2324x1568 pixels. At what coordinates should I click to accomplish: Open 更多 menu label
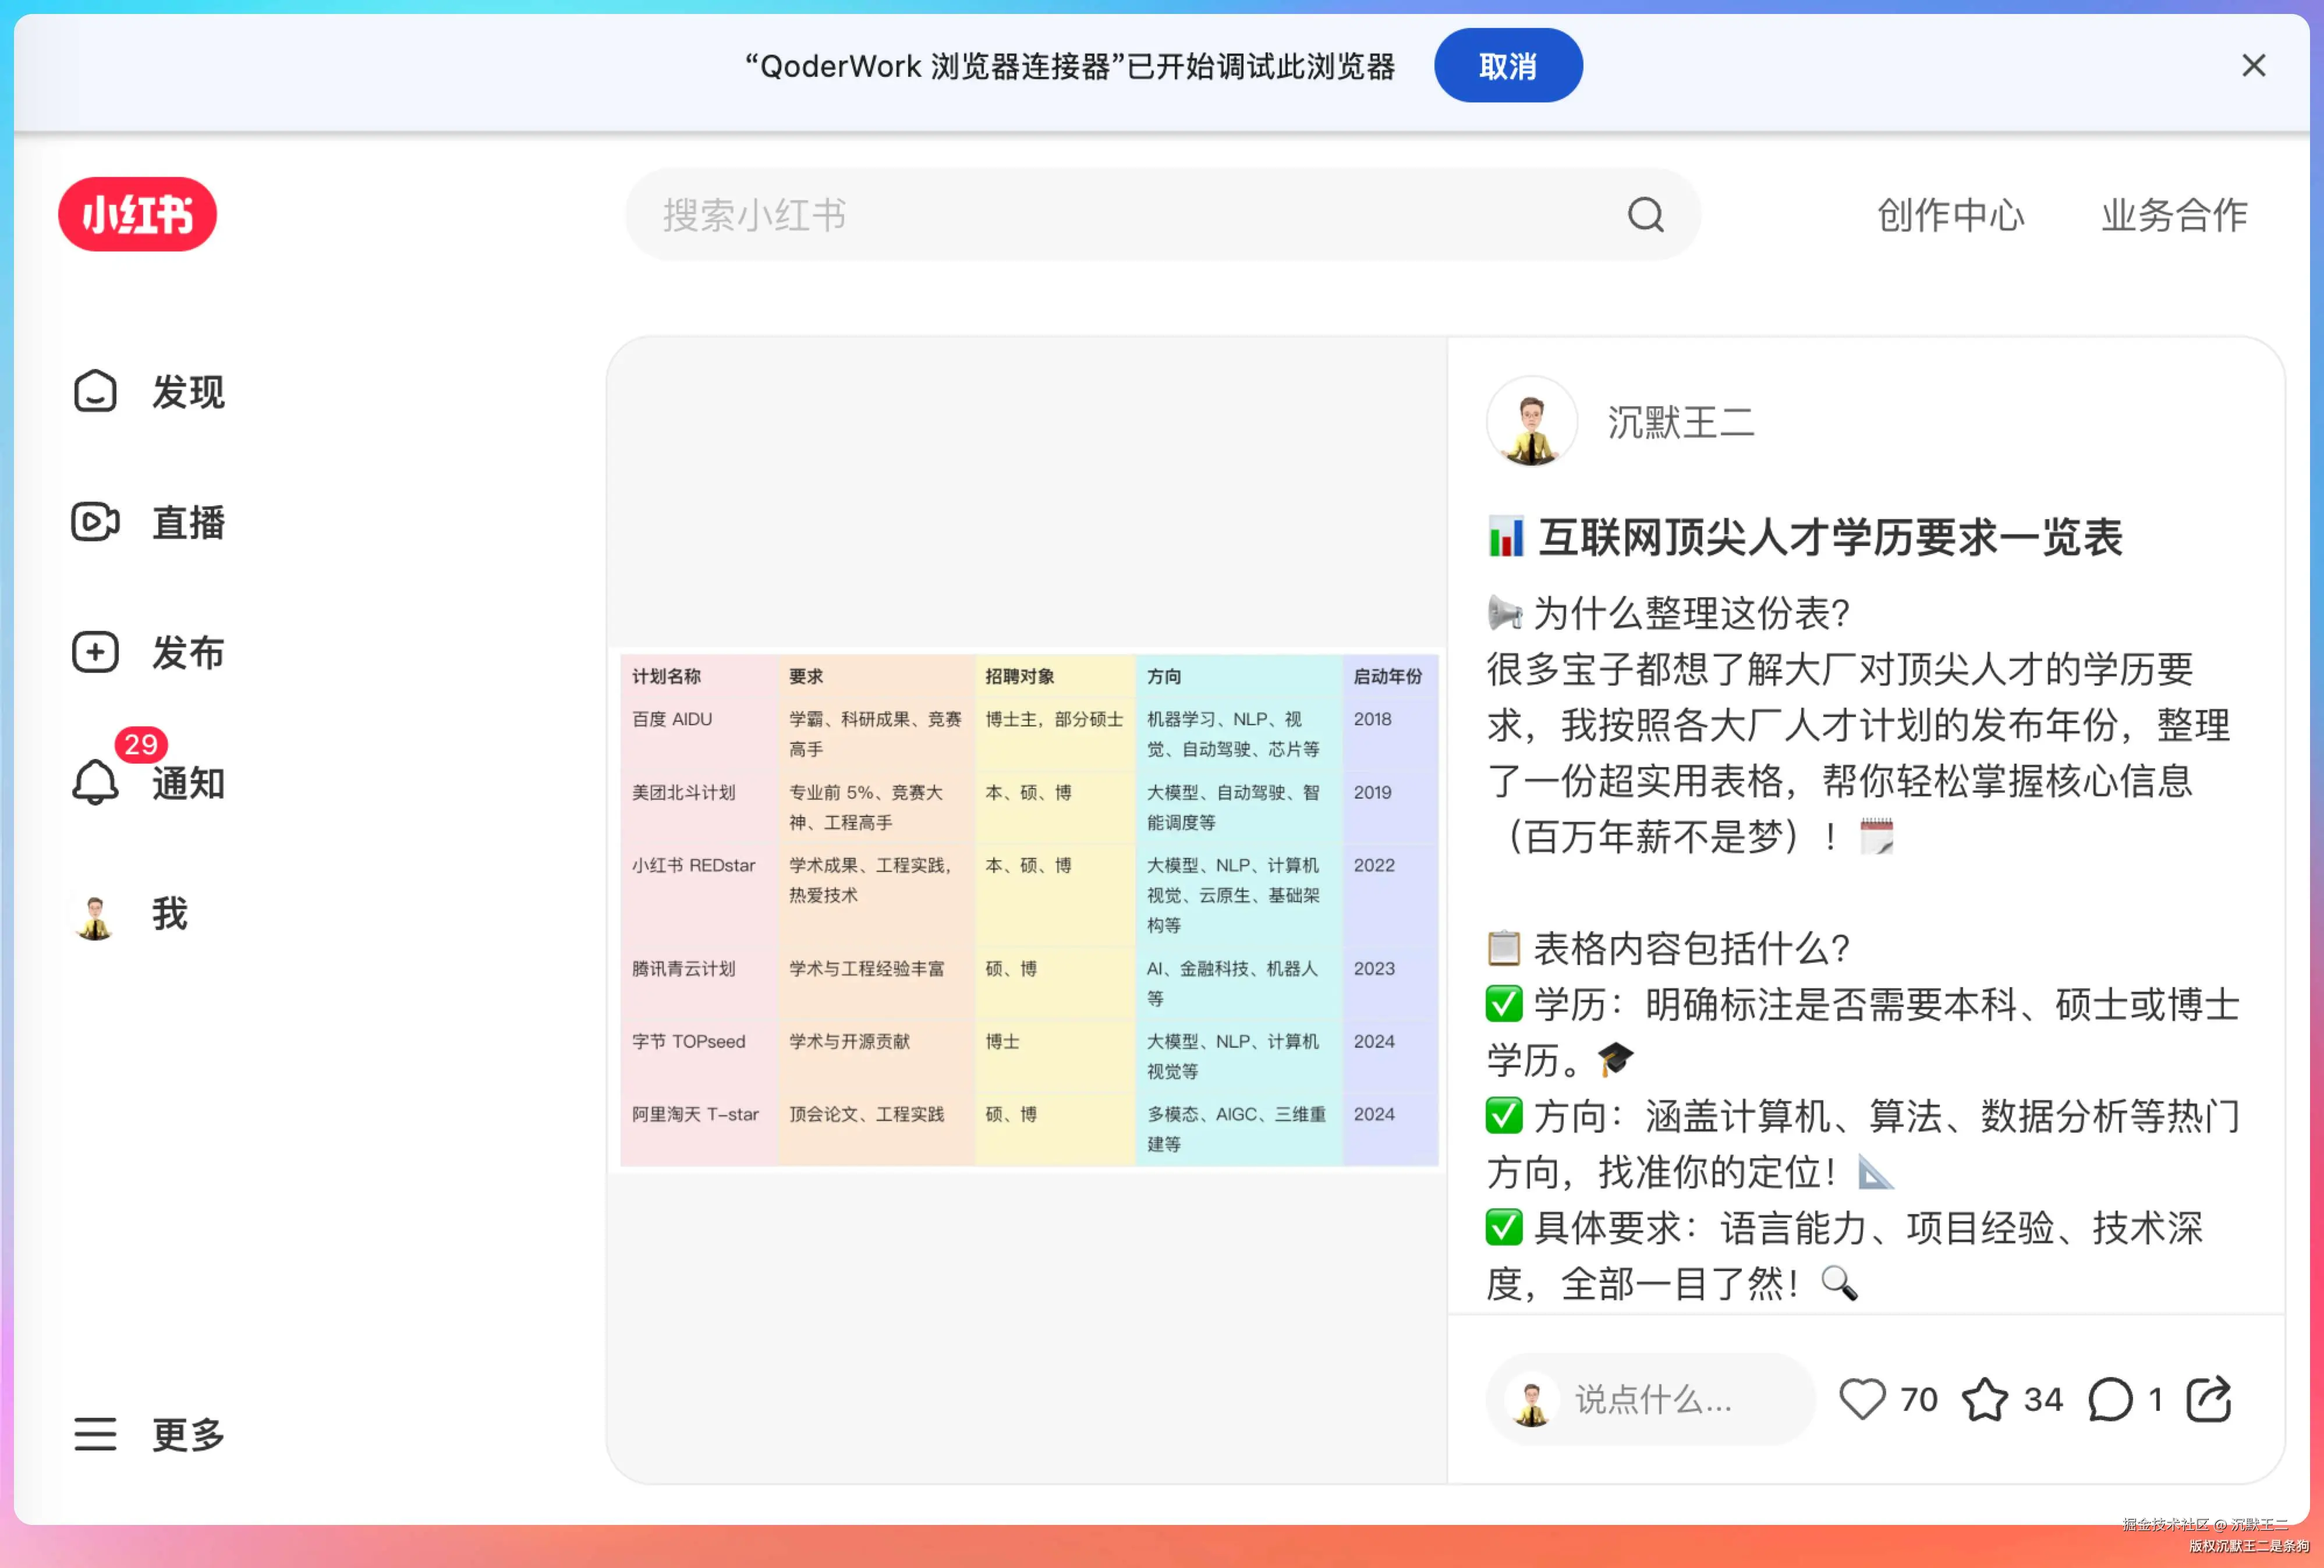188,1435
